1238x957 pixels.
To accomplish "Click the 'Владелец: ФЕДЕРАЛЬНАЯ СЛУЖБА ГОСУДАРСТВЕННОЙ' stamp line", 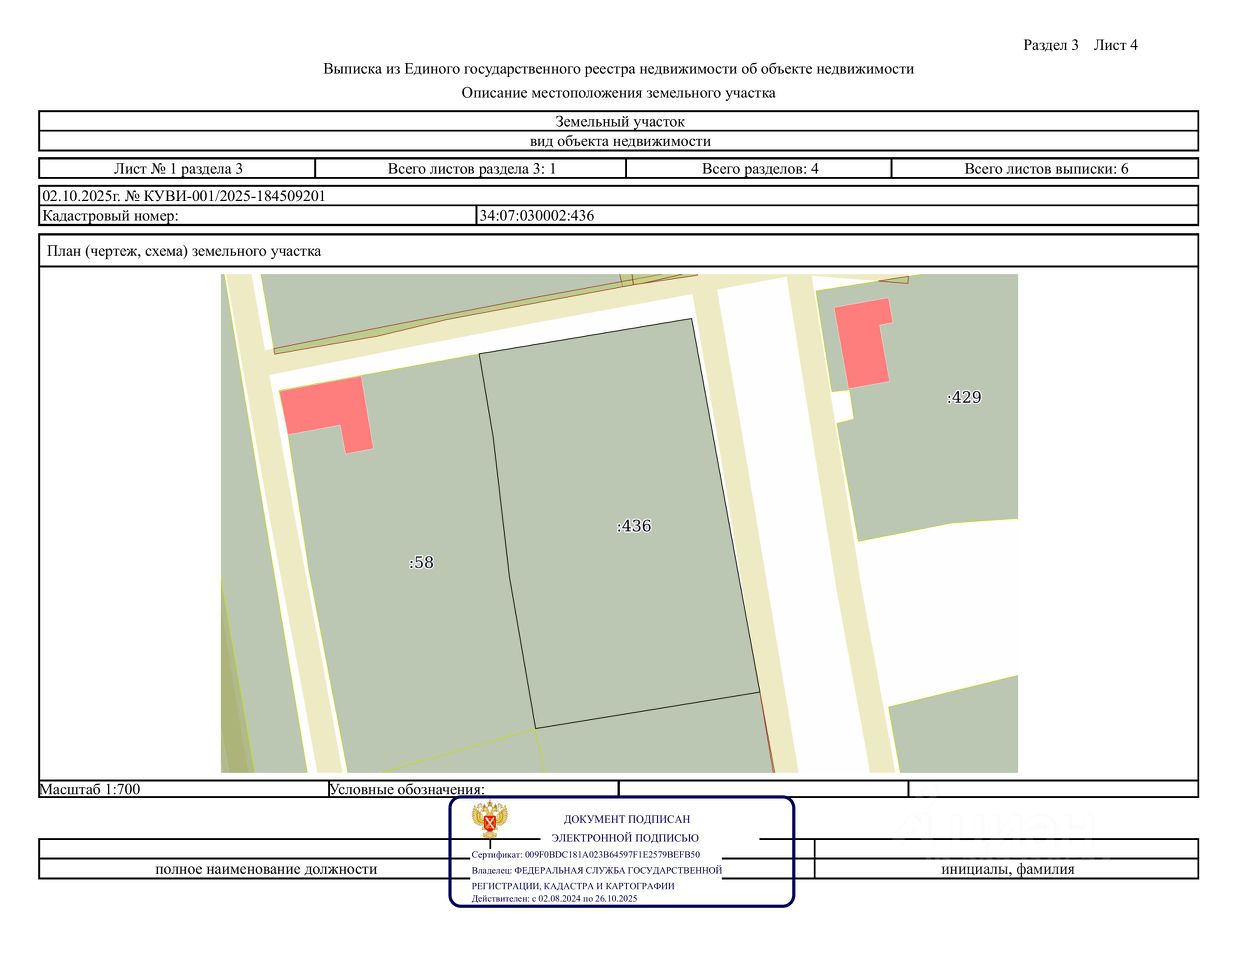I will pos(597,871).
